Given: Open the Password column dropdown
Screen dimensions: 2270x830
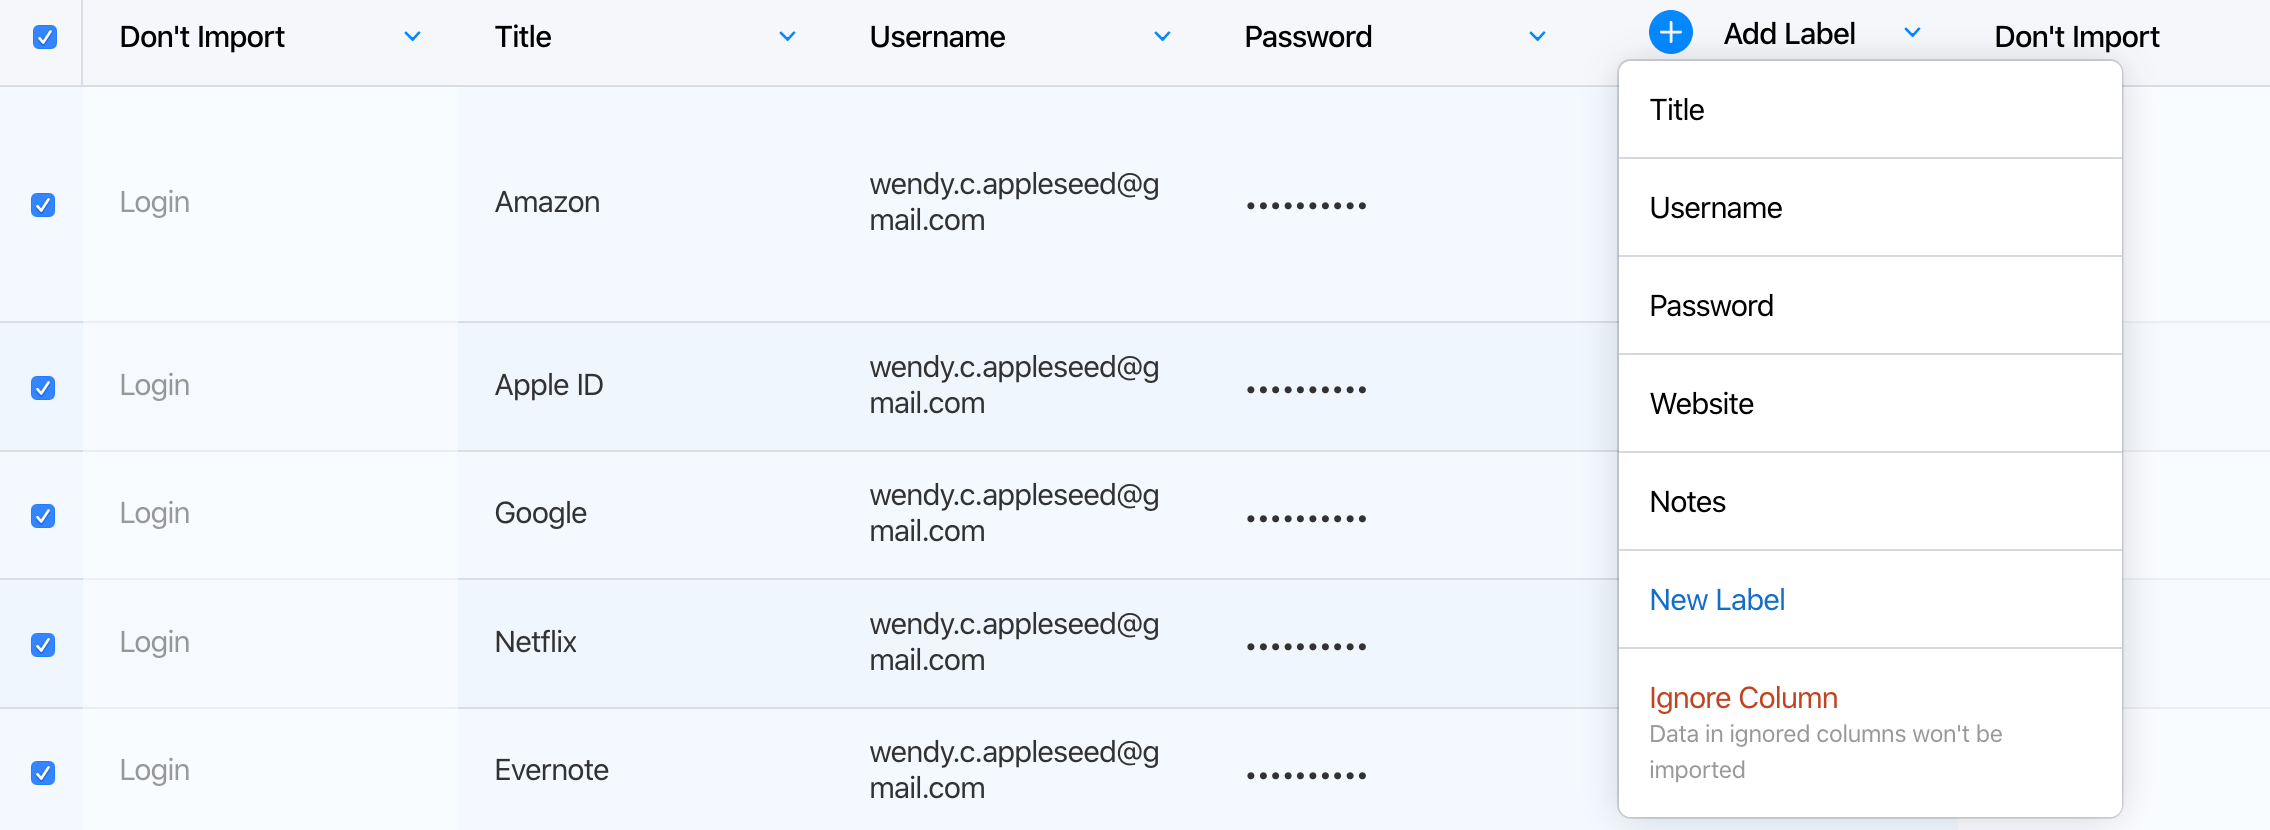Looking at the screenshot, I should pos(1537,36).
